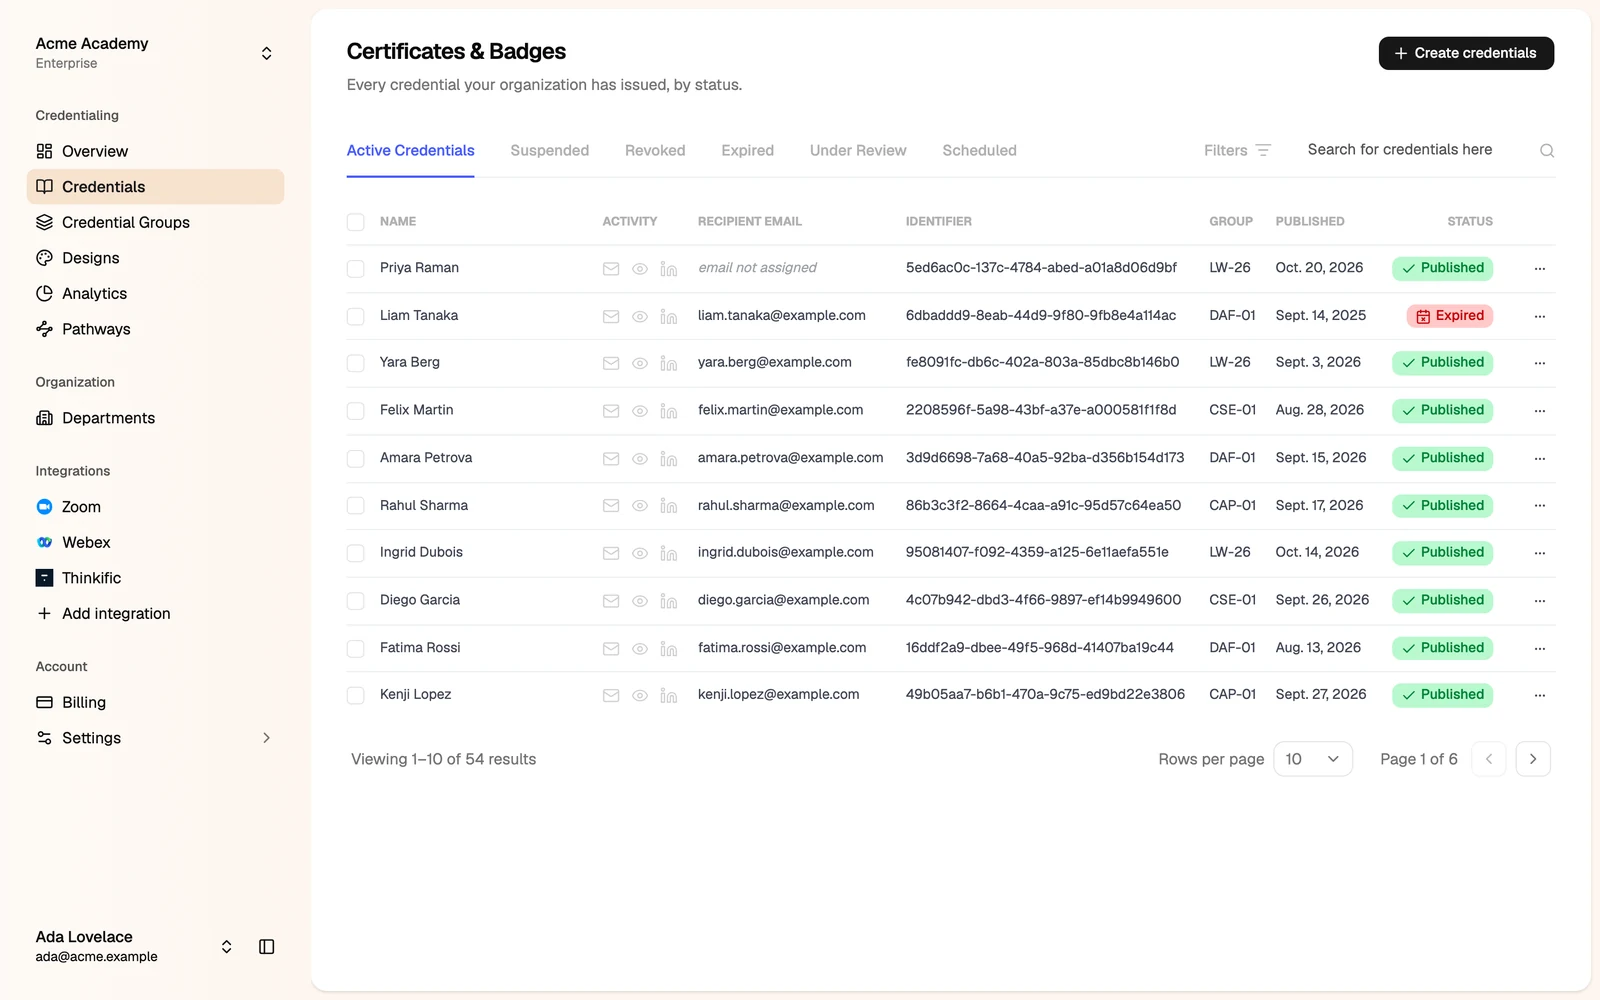This screenshot has height=1000, width=1600.
Task: Check the box for Rahul Sharma
Action: pos(355,506)
